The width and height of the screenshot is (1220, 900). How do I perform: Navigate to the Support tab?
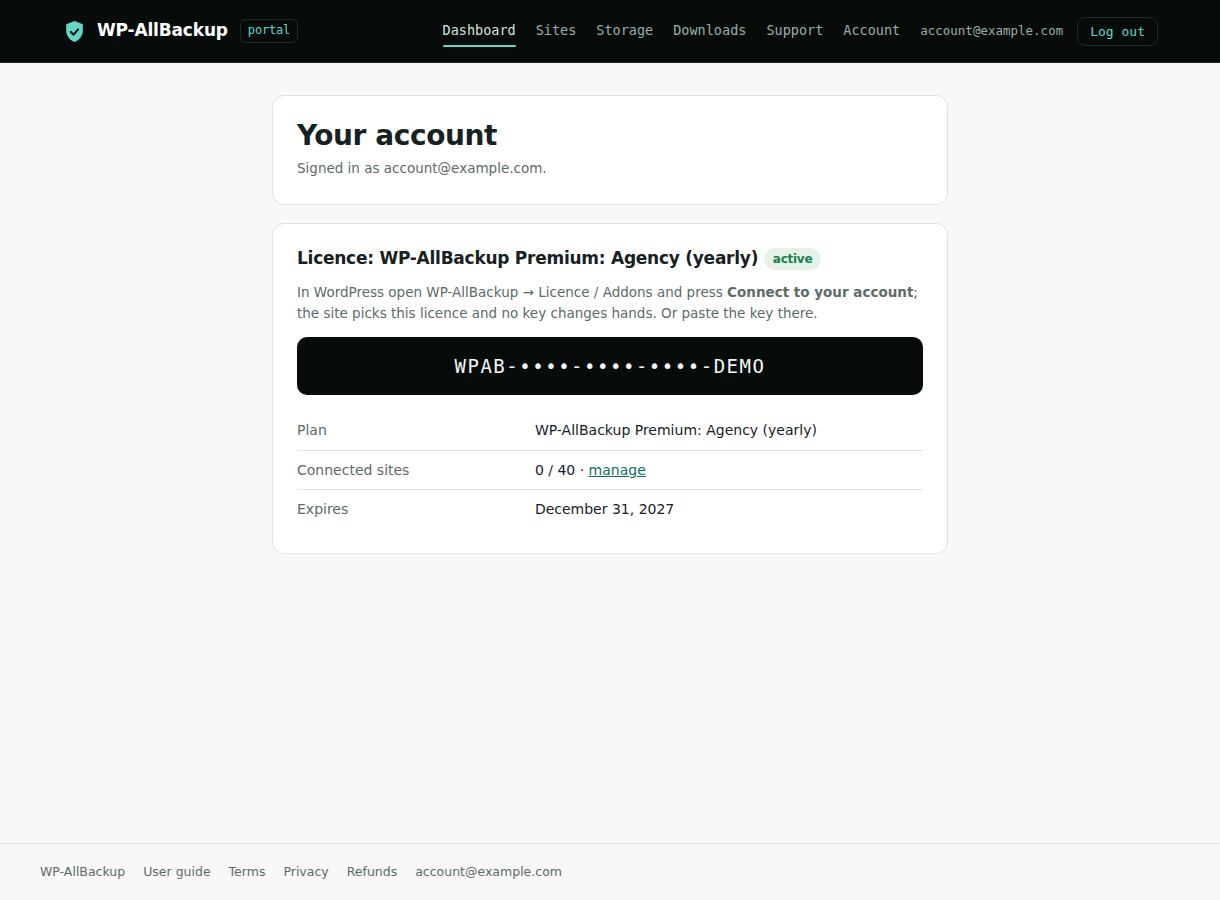795,30
